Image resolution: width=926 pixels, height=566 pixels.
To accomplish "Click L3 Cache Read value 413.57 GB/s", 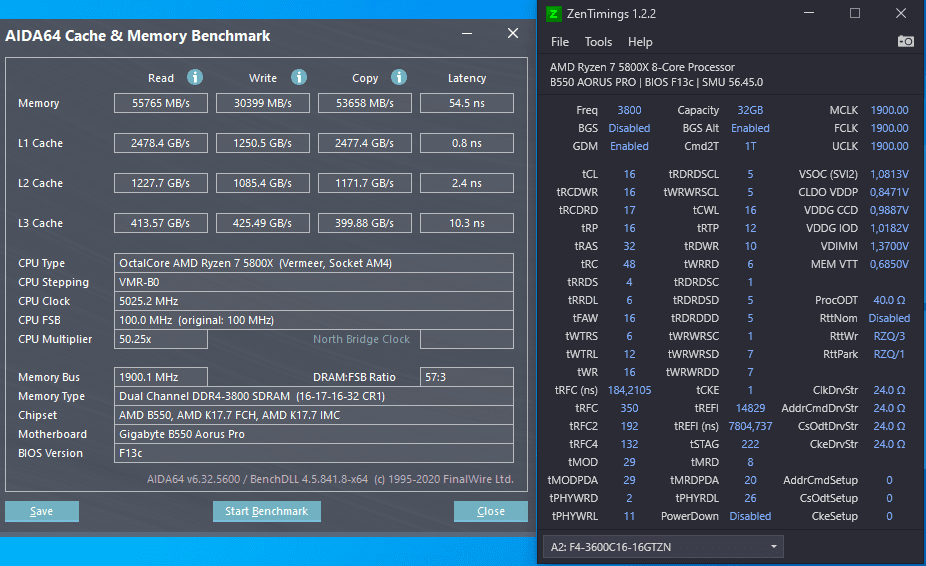I will click(161, 223).
